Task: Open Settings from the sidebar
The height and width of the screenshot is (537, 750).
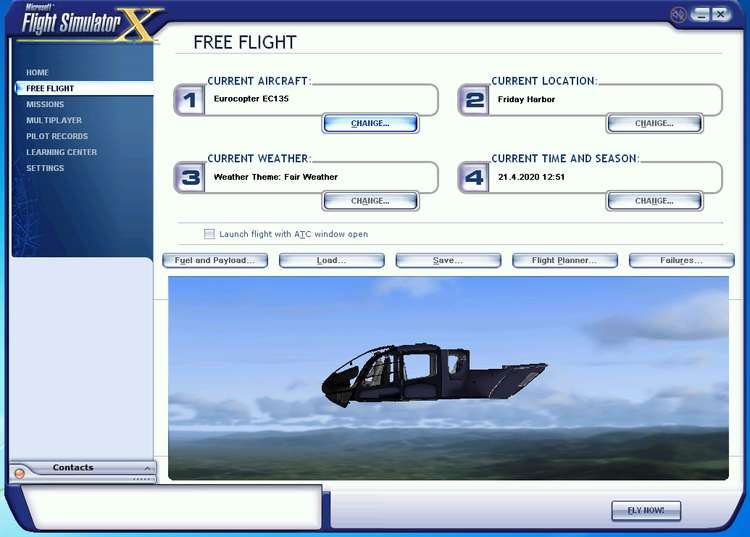Action: 45,168
